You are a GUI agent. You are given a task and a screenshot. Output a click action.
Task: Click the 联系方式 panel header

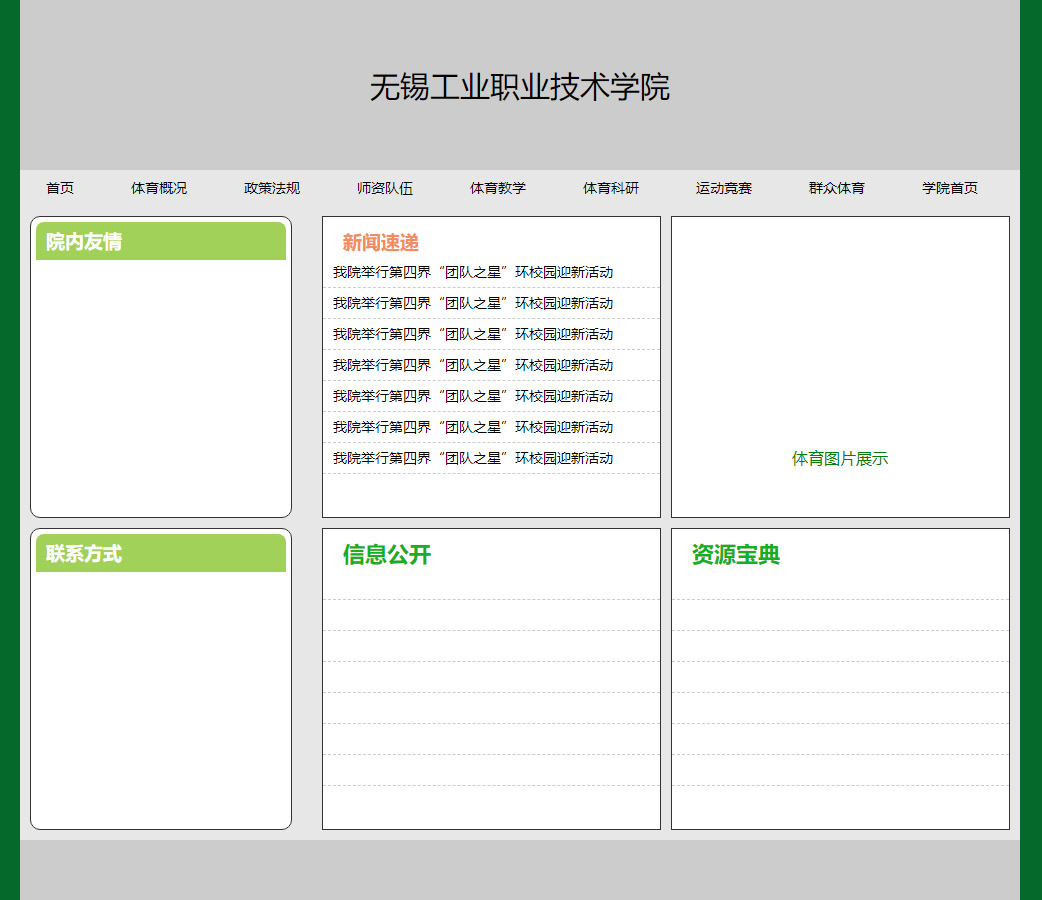click(161, 553)
